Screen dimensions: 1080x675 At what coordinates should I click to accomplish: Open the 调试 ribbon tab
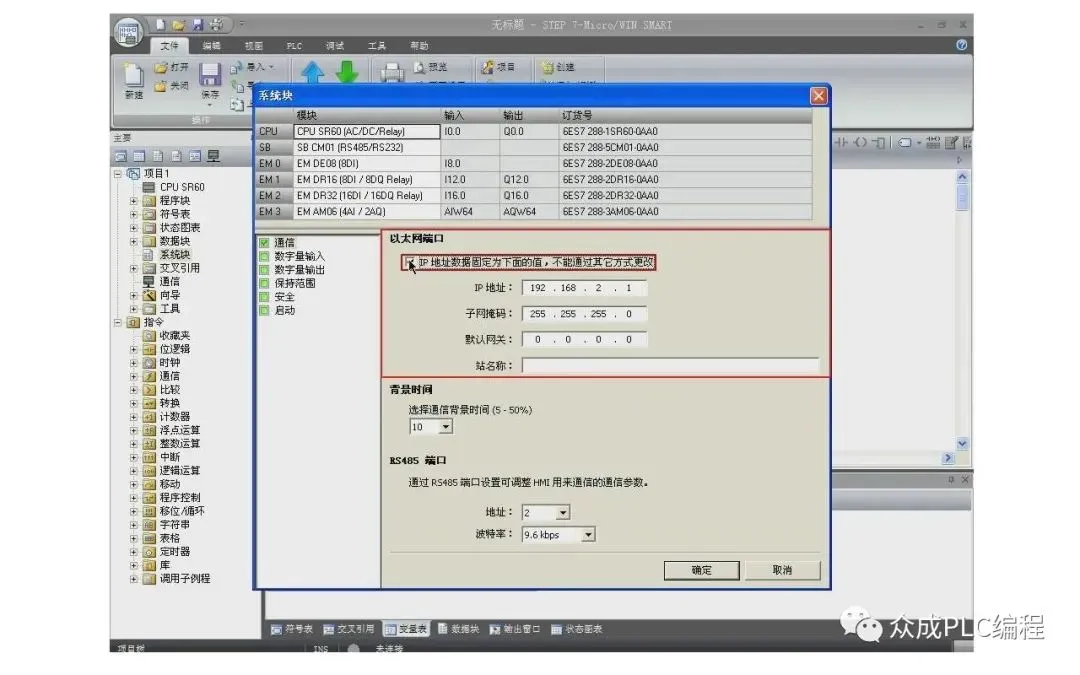coord(335,45)
